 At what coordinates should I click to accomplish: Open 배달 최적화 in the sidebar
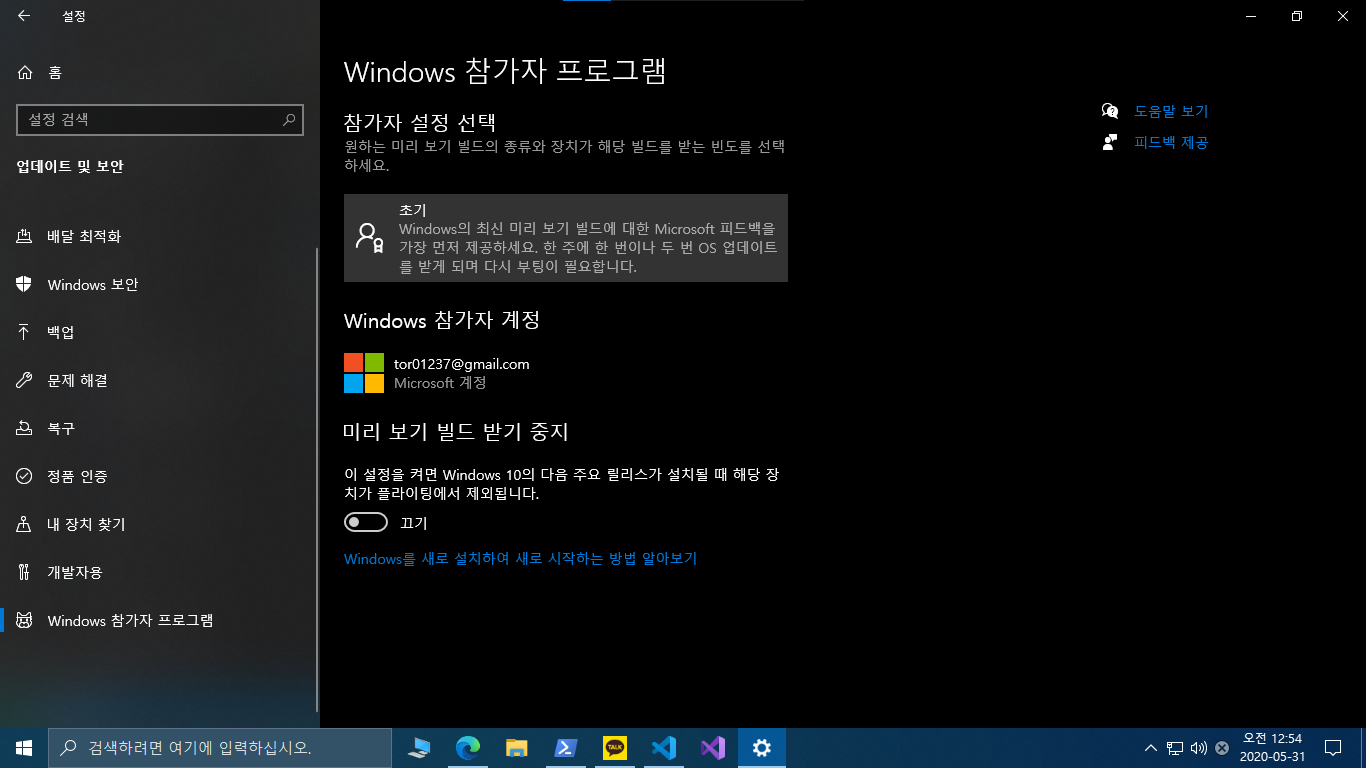[160, 237]
